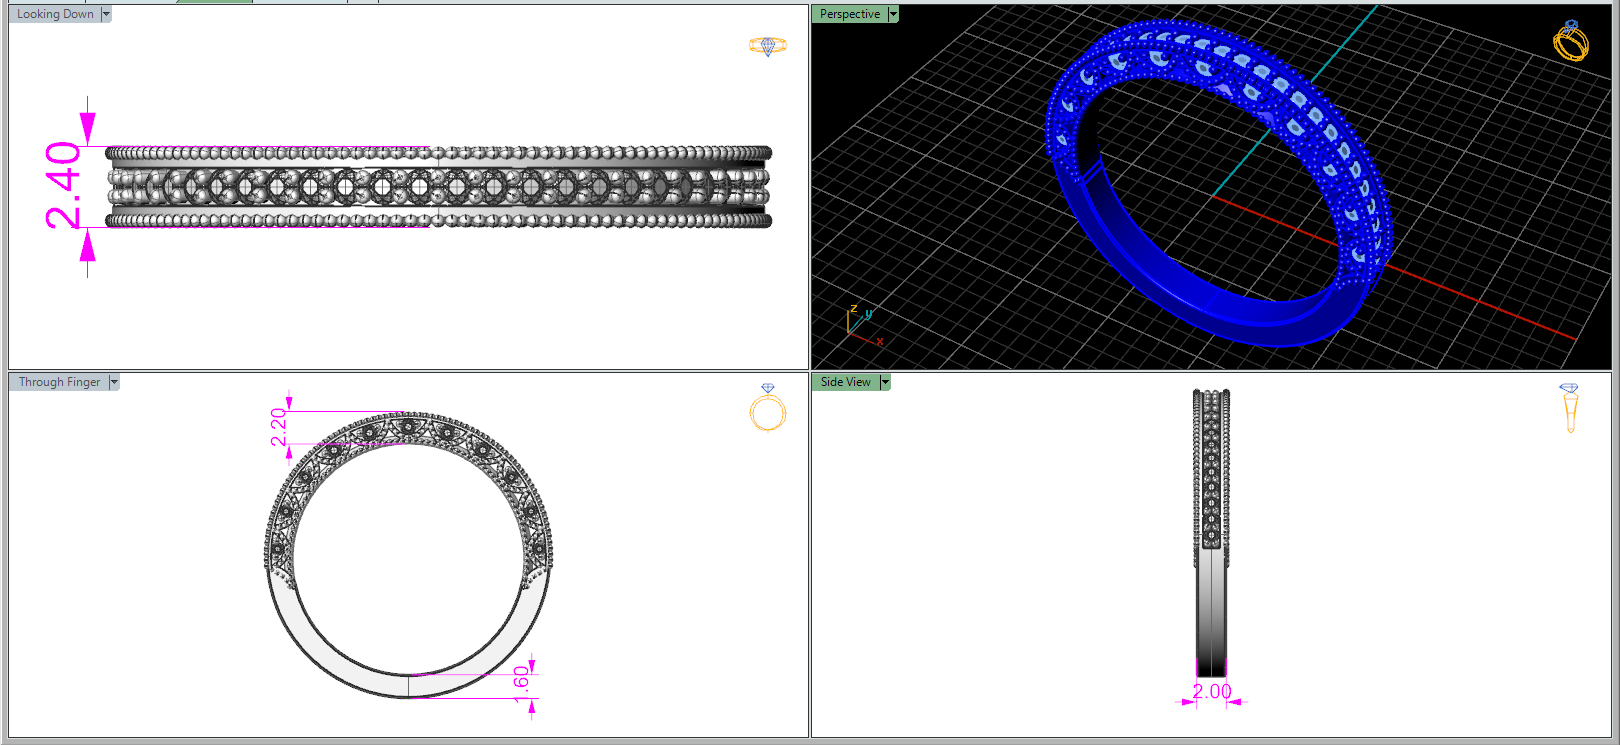Click the ring orientation icon in Perspective view

(1571, 41)
